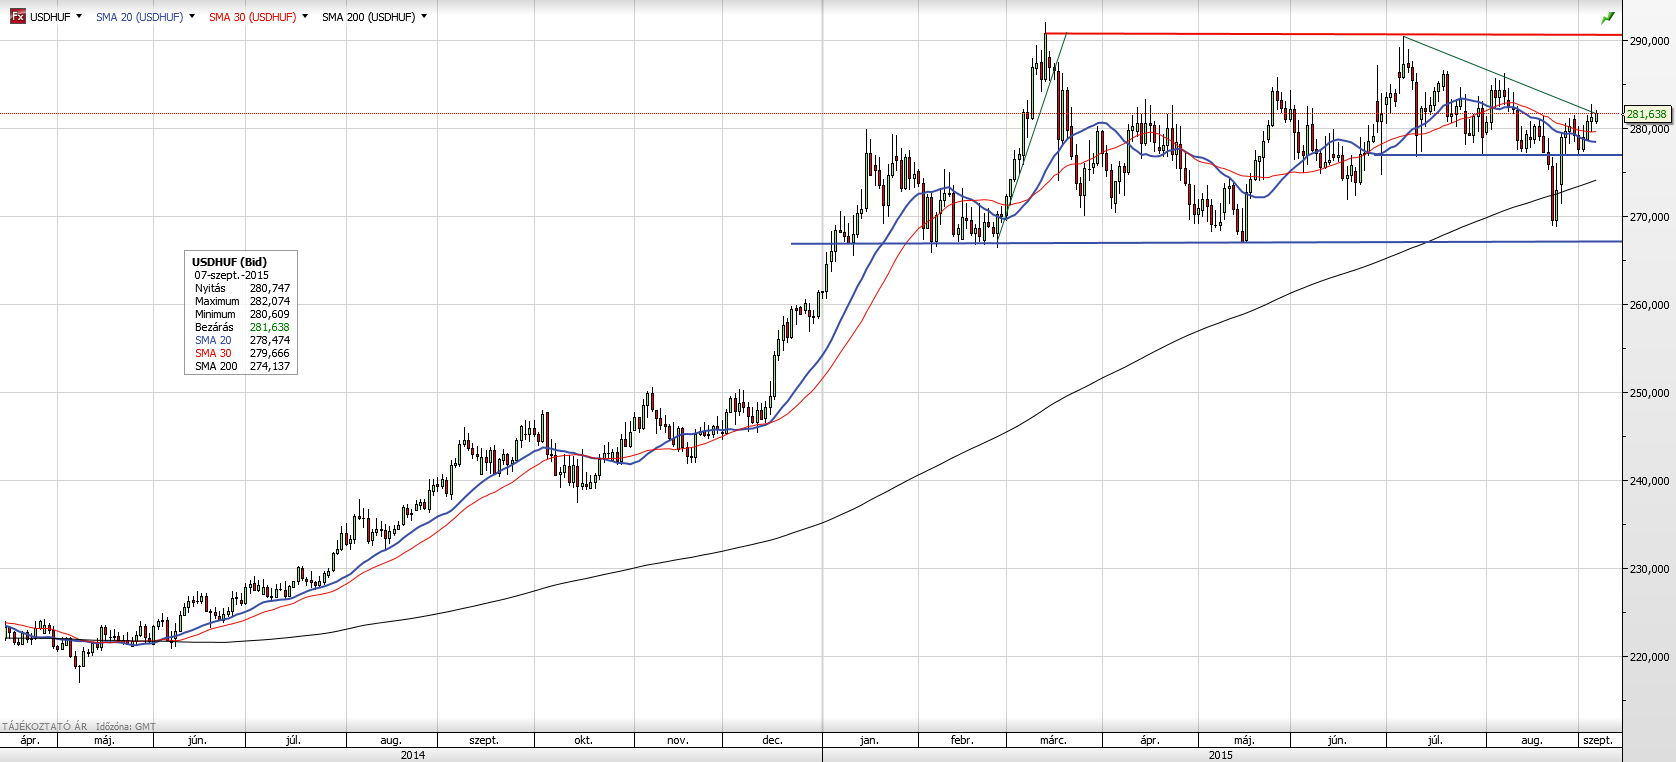Open the SMA 20 (USDHUF) dropdown arrow

(x=192, y=17)
